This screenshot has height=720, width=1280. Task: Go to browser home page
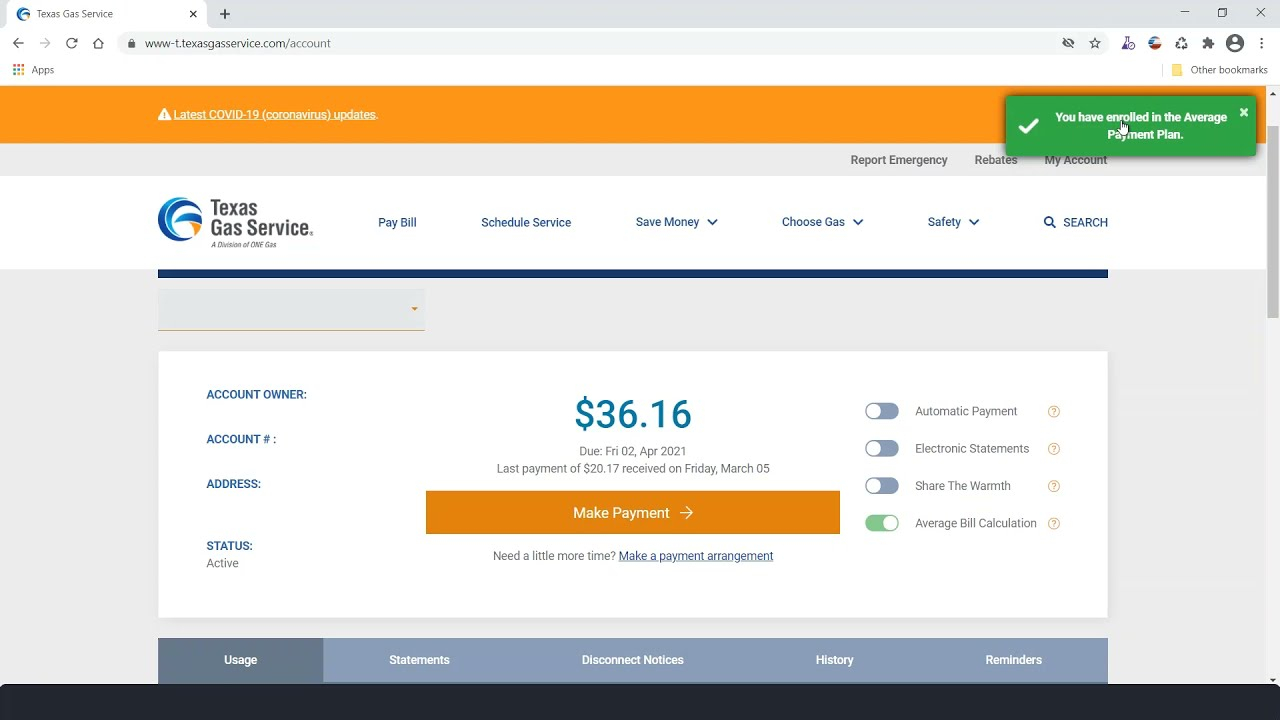pos(98,43)
